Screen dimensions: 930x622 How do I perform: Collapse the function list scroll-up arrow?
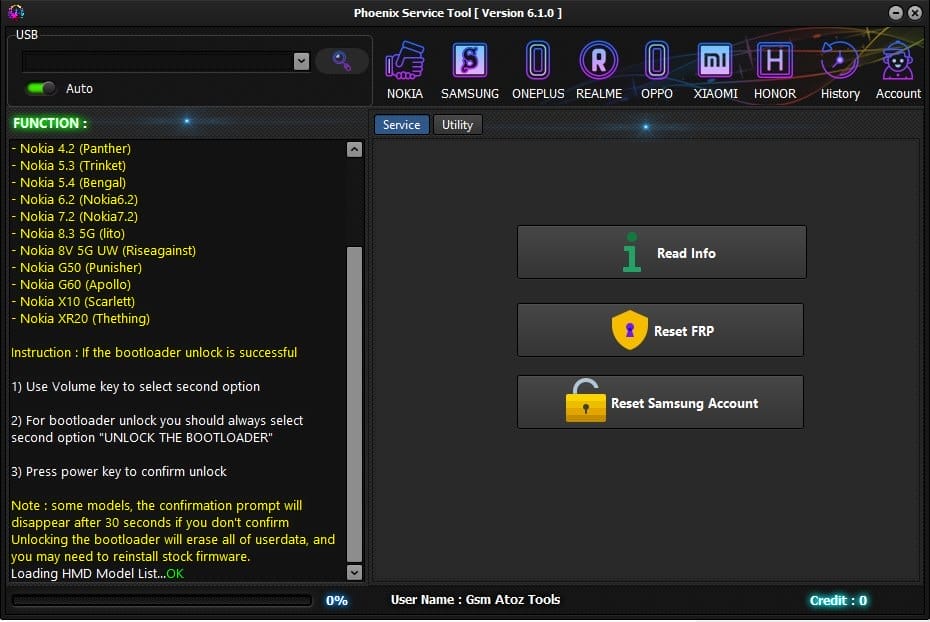click(x=354, y=149)
